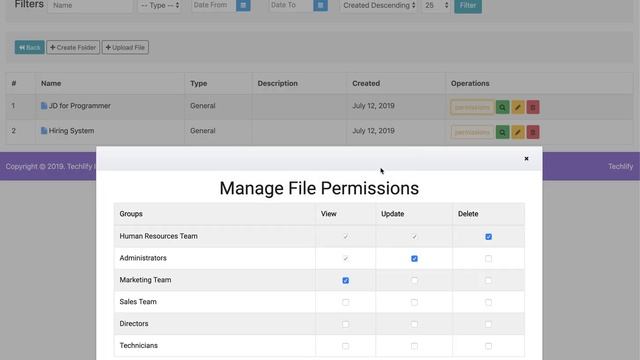Open the JD for Programmer file name
This screenshot has width=640, height=360.
pyautogui.click(x=80, y=106)
